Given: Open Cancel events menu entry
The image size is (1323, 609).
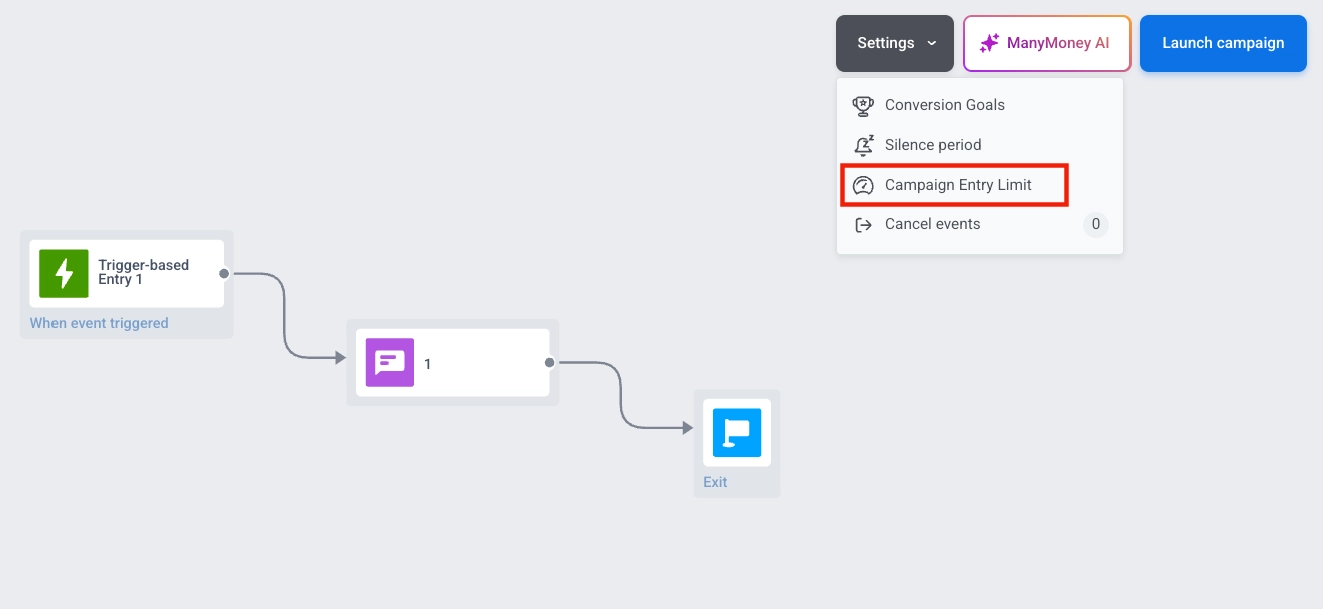Looking at the screenshot, I should tap(932, 224).
